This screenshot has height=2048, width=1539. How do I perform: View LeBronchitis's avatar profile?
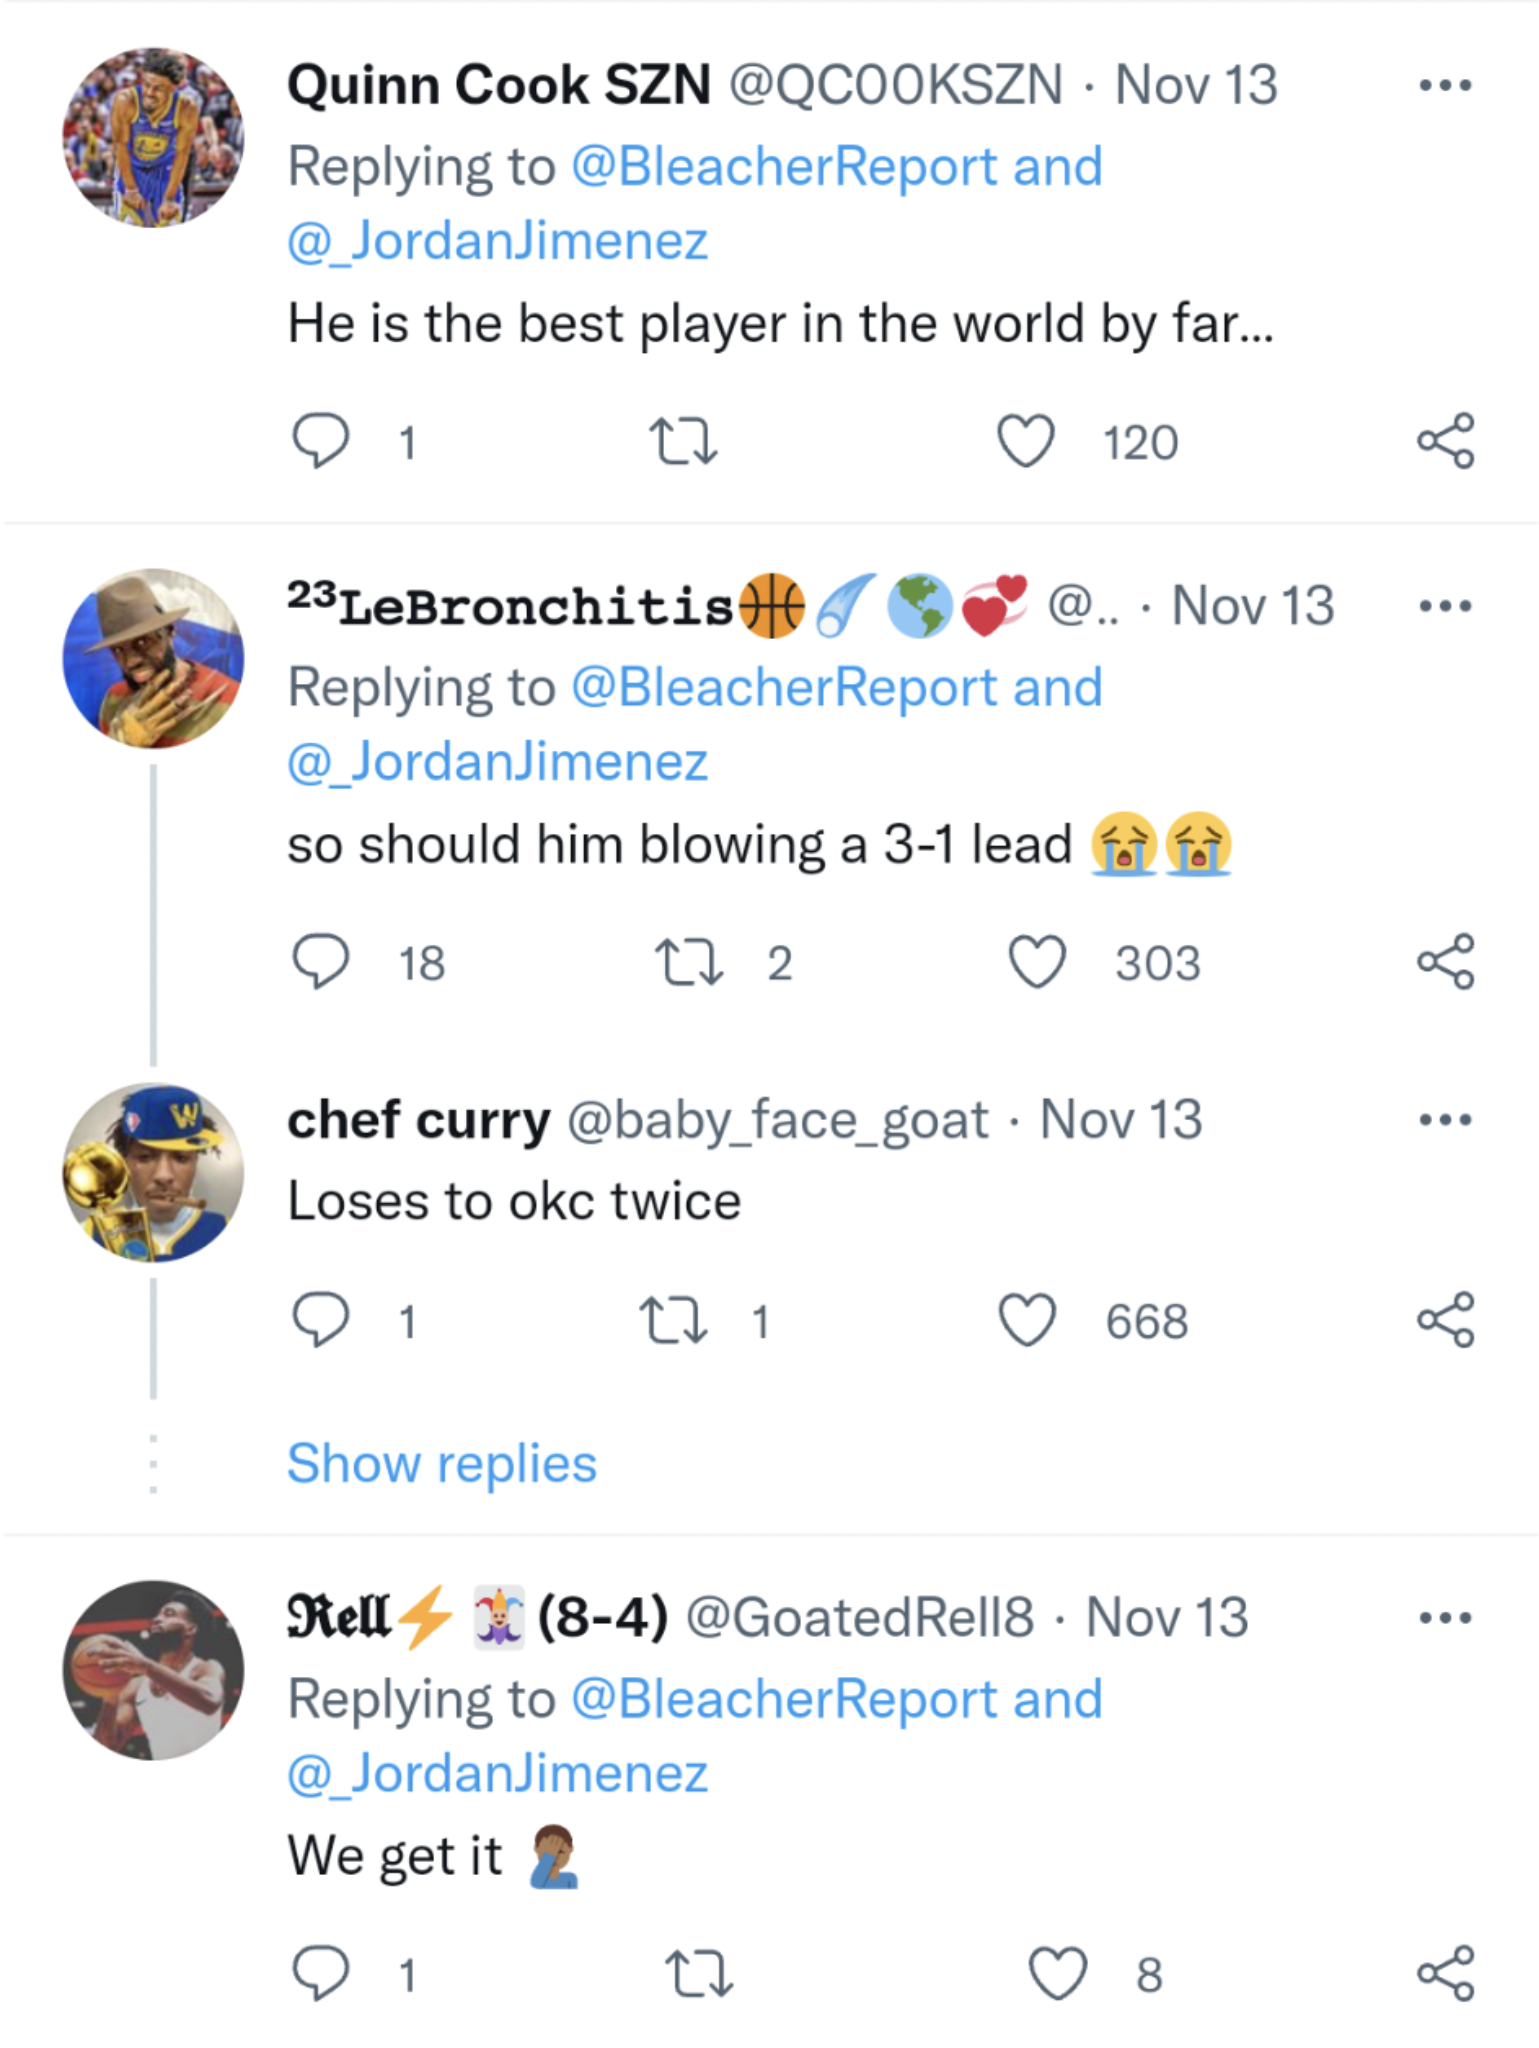click(x=153, y=659)
